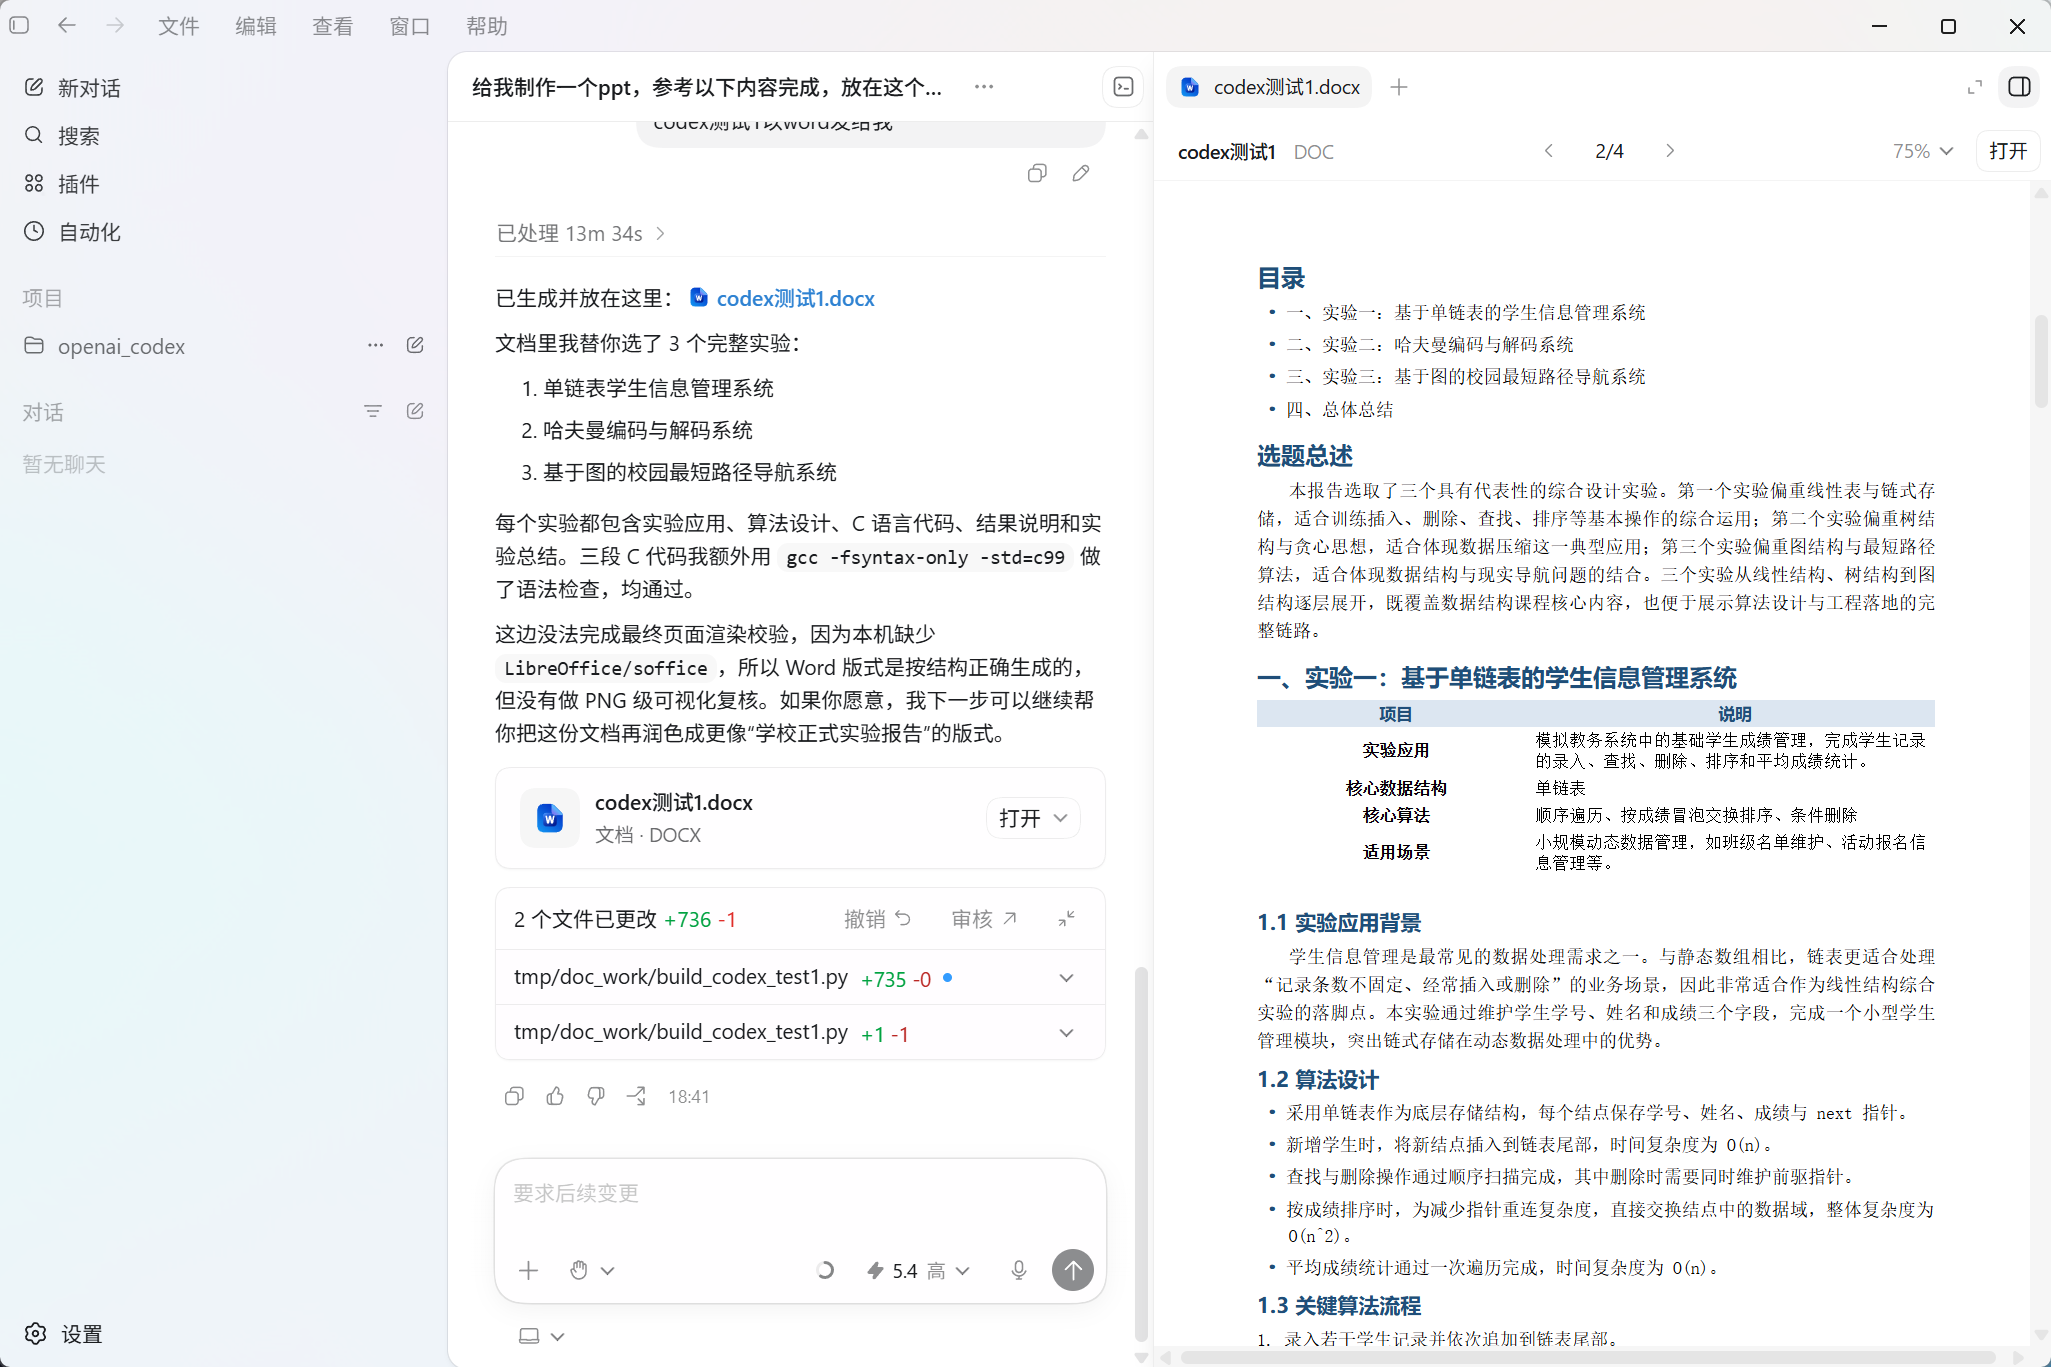Click the codex测试1.docx file card
This screenshot has height=1367, width=2051.
pos(800,818)
